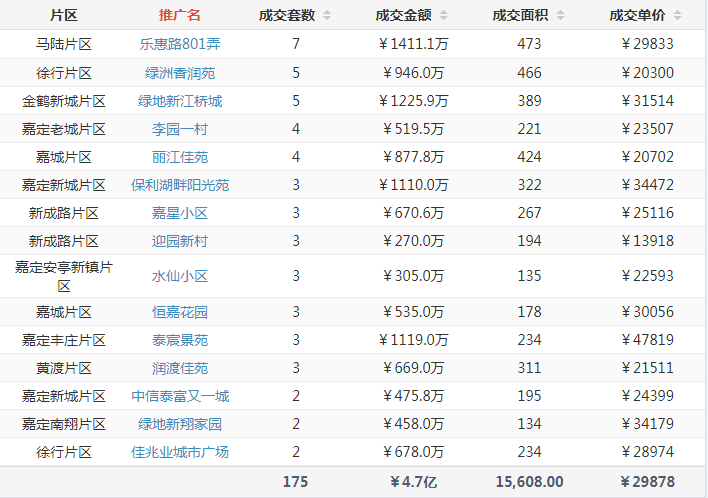The width and height of the screenshot is (708, 498).
Task: Select the average price ¥29878
Action: coord(647,482)
